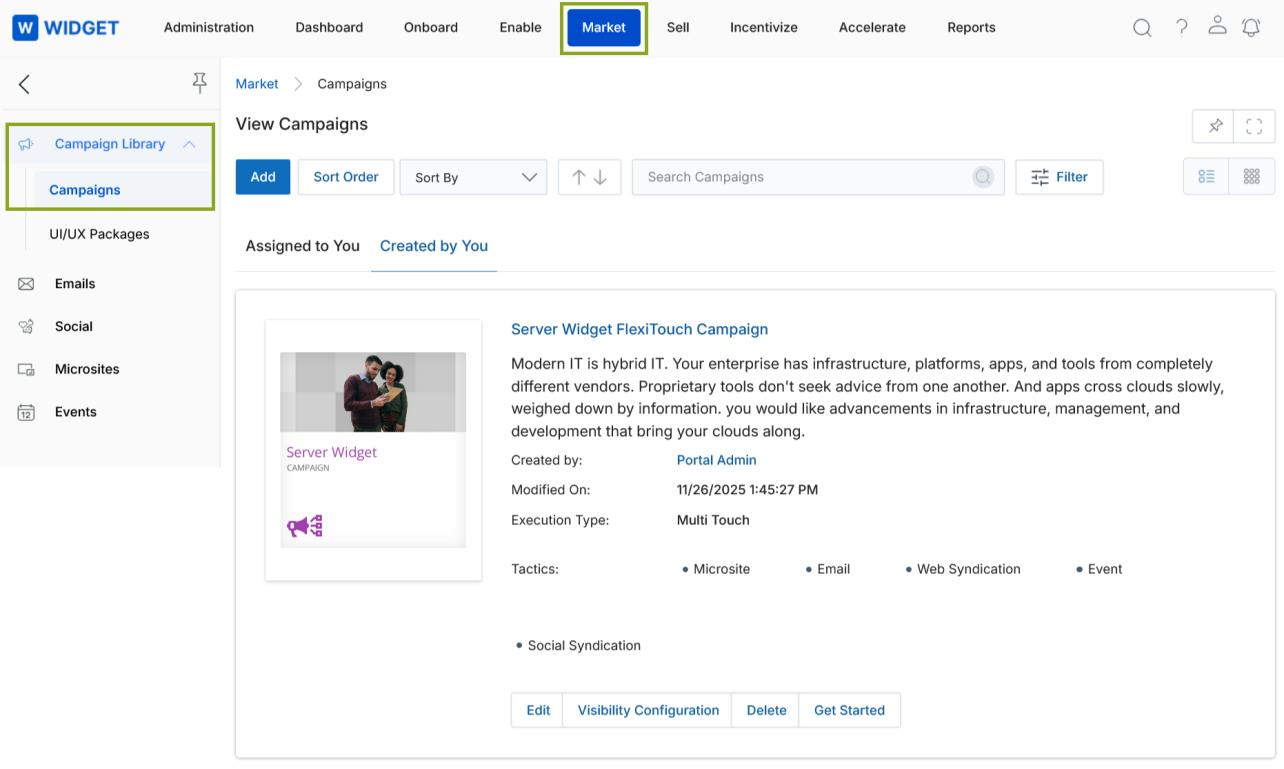
Task: Click Get Started on campaign
Action: [849, 710]
